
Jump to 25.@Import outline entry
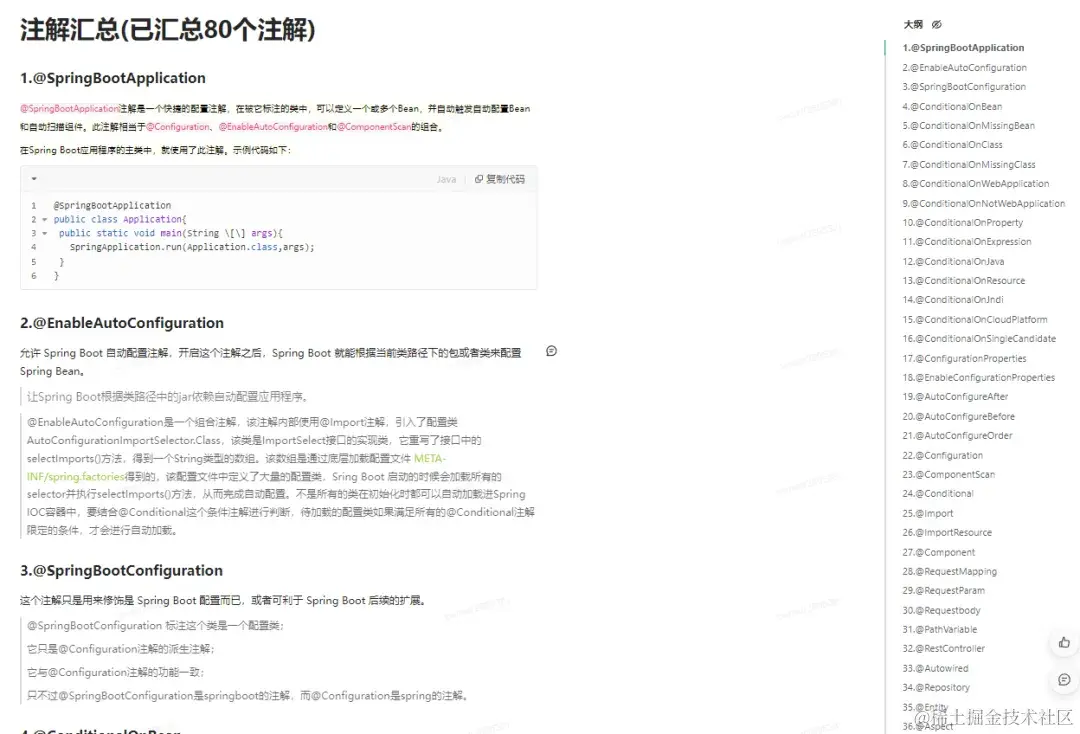(928, 514)
